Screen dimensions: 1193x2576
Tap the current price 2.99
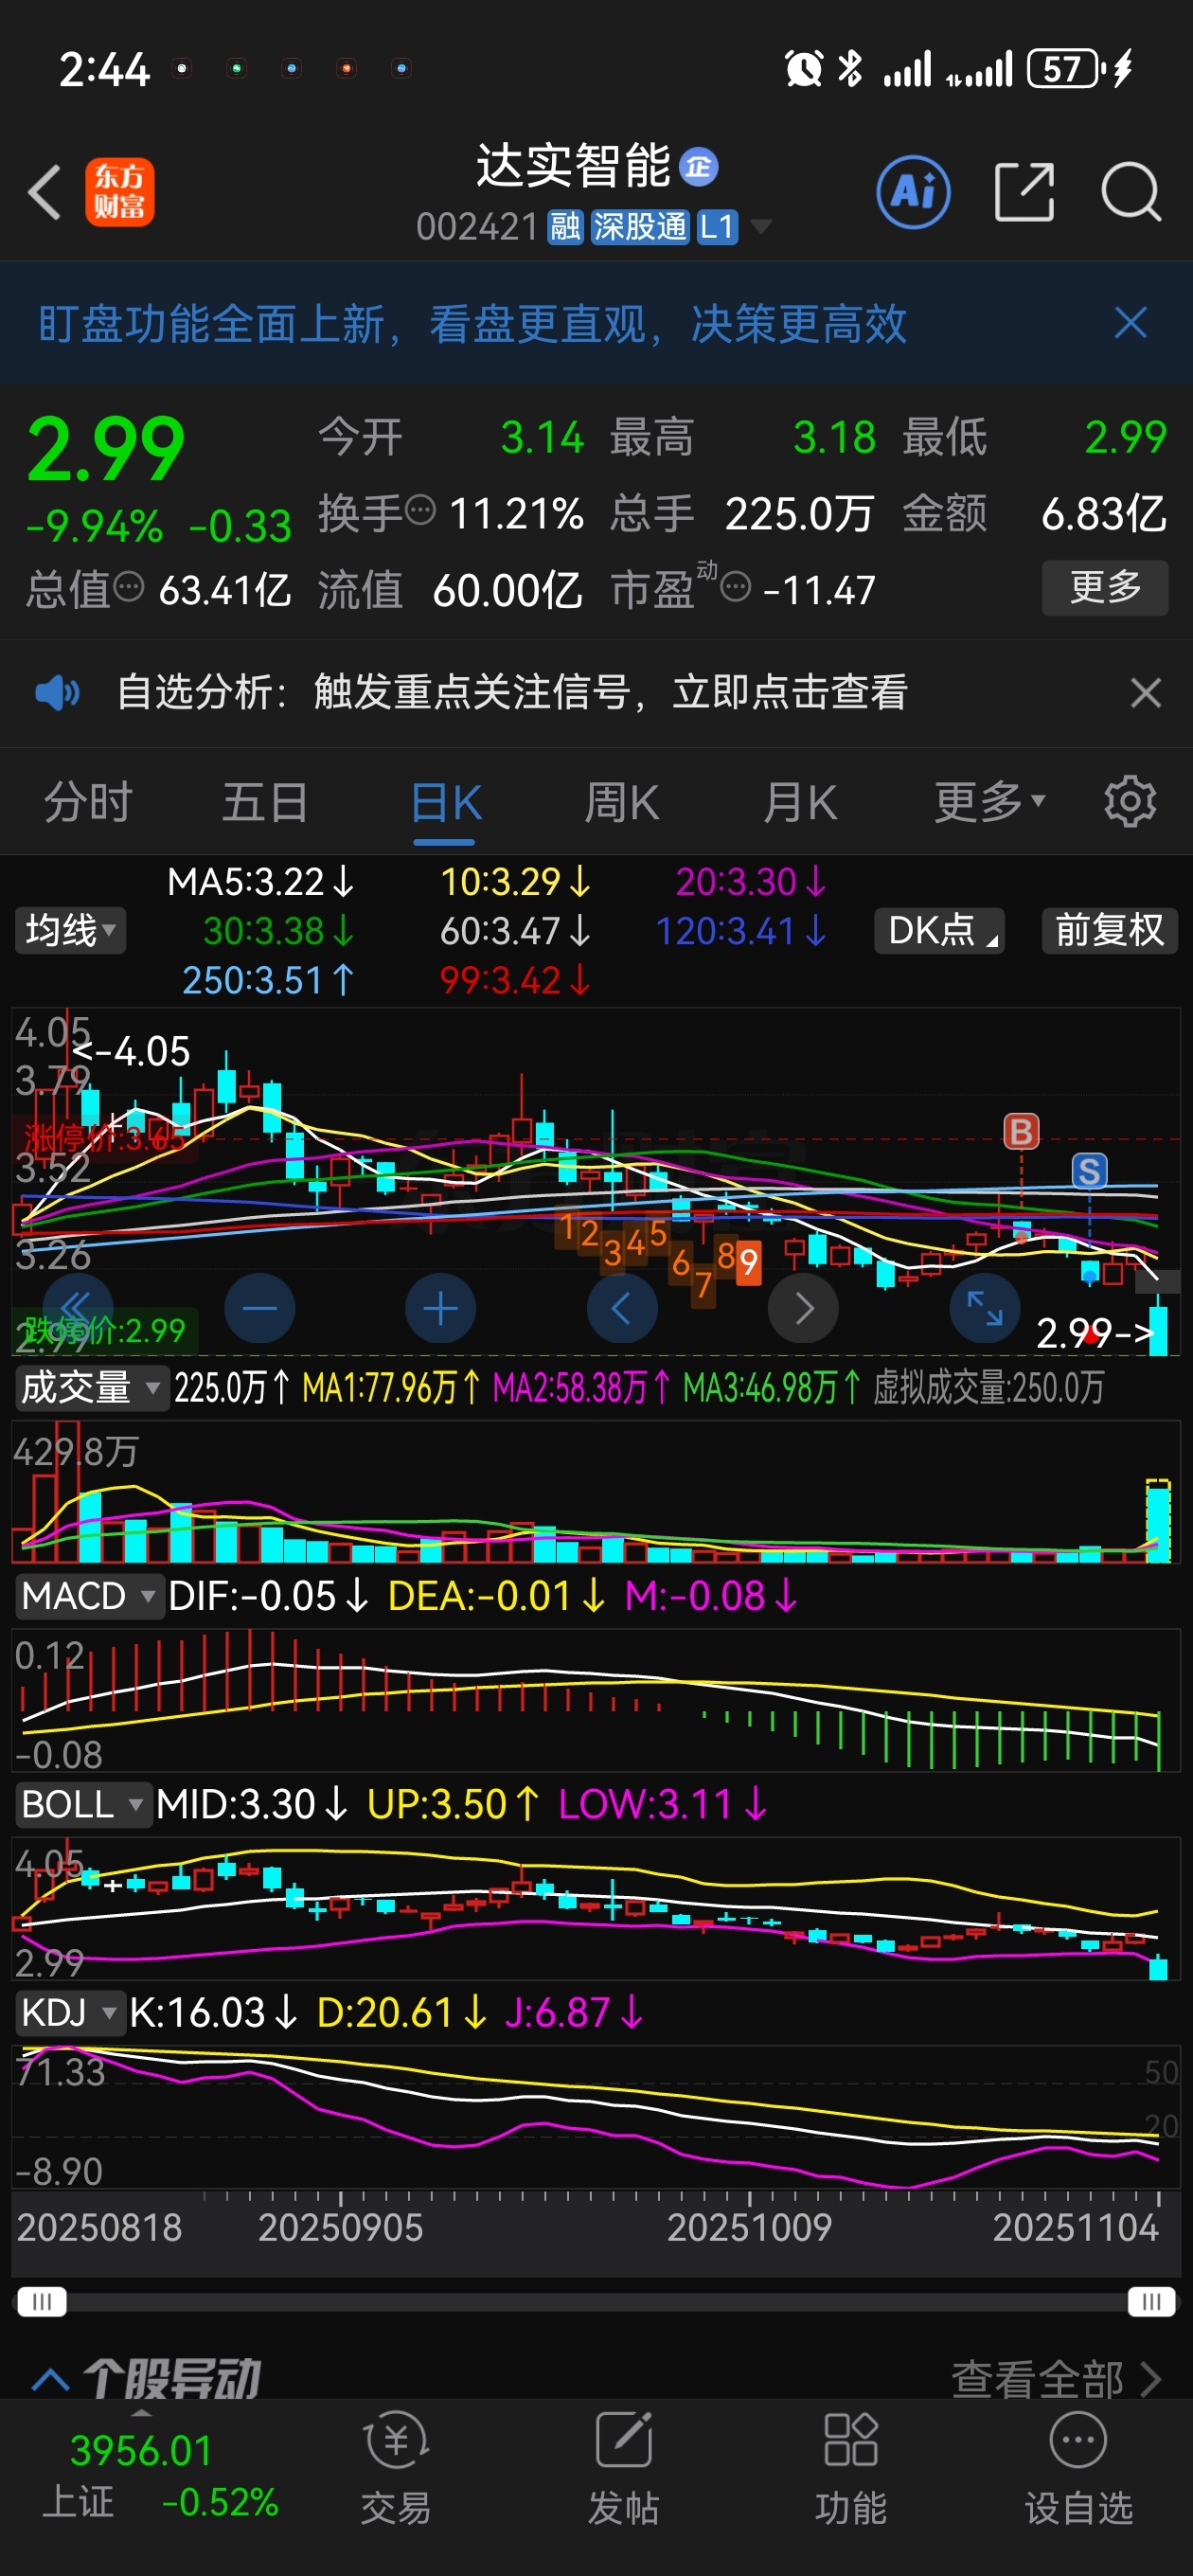(106, 450)
